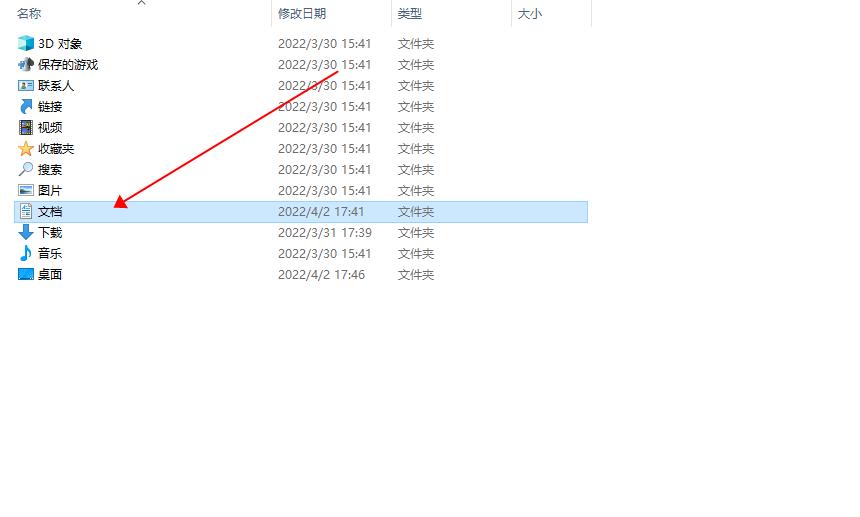Toggle sort direction arrow above 名称

click(x=142, y=3)
